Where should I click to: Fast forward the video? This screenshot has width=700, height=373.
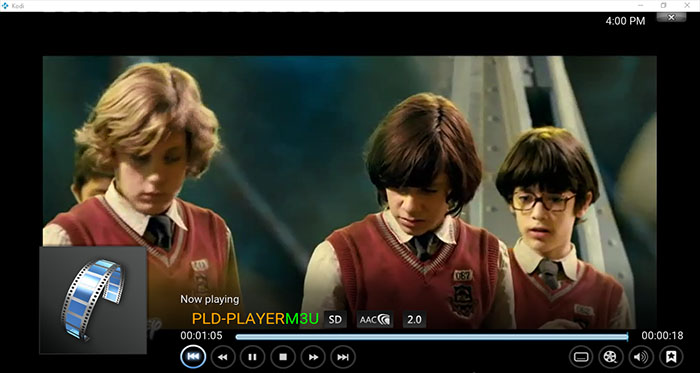(313, 357)
